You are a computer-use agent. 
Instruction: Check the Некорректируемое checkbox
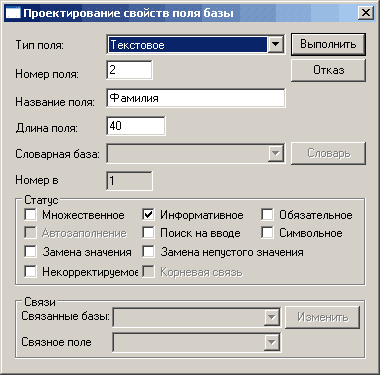[x=30, y=272]
